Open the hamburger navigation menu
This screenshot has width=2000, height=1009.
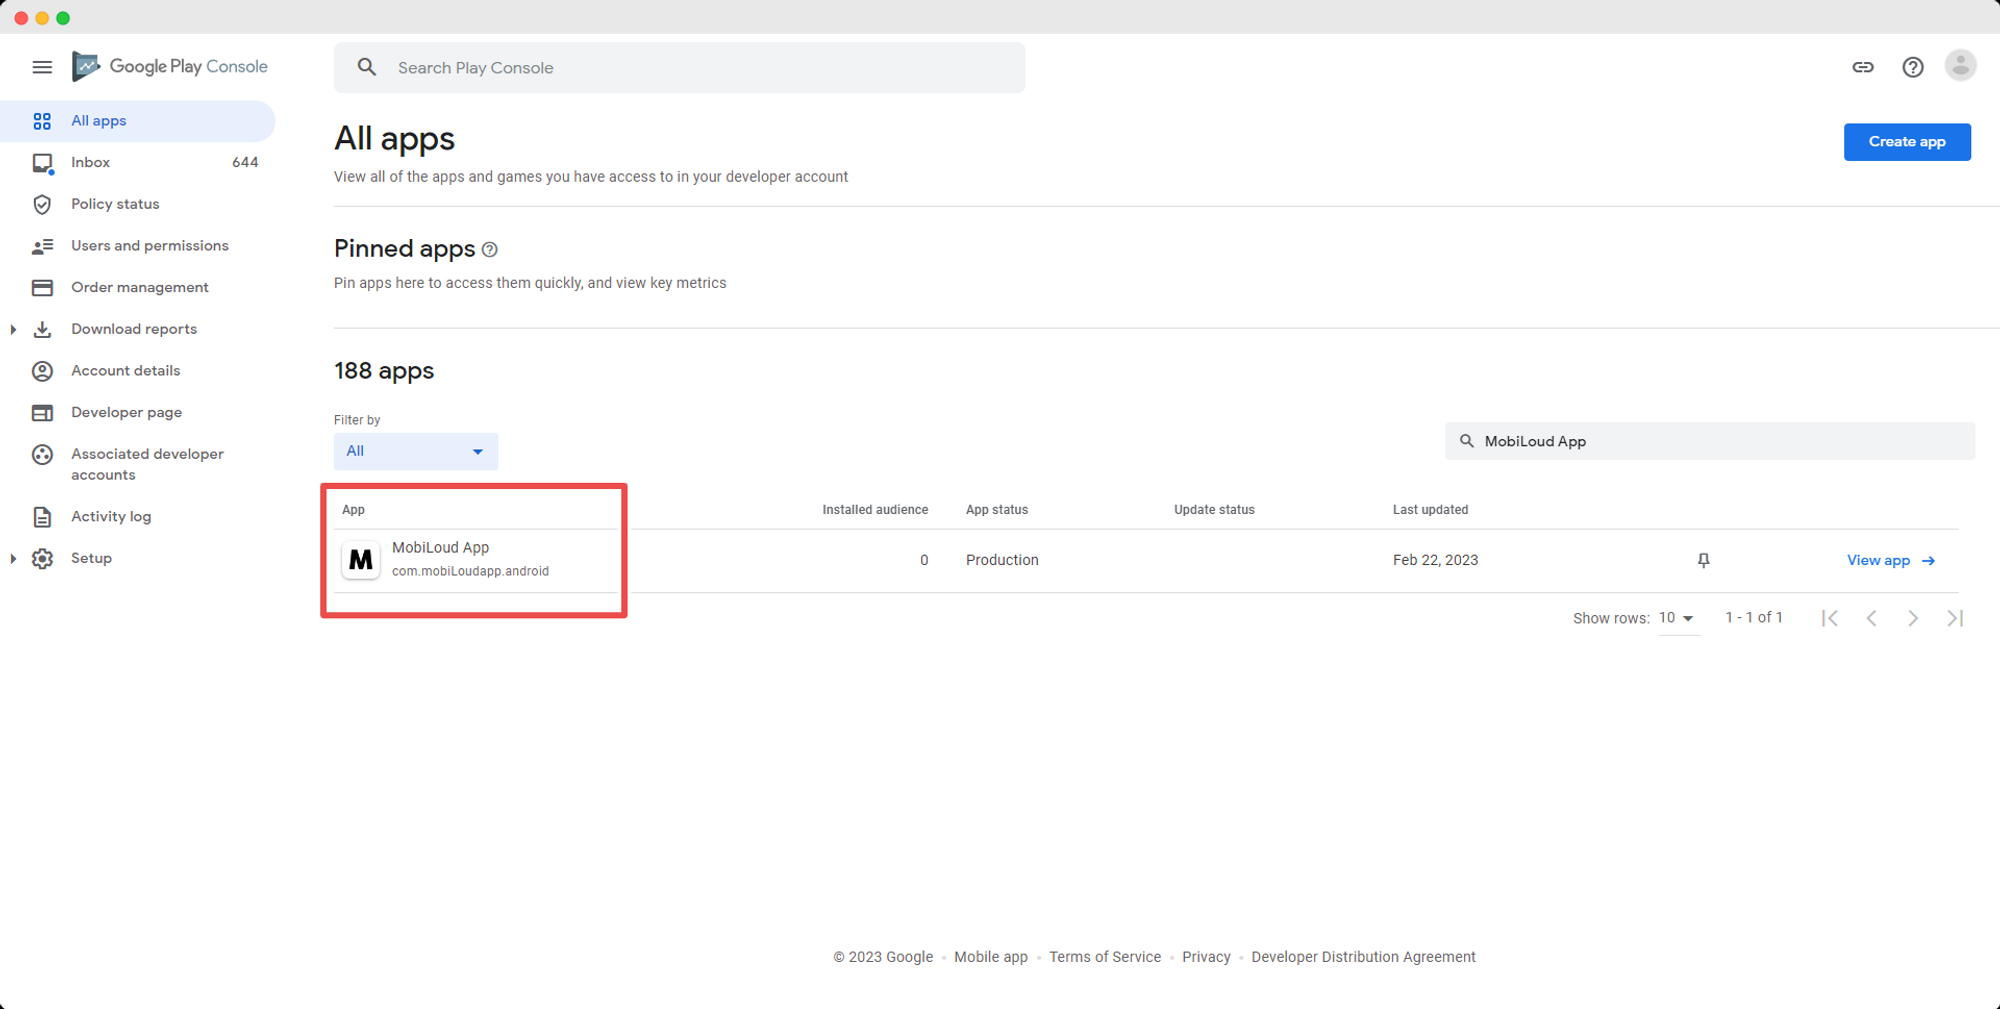pos(42,67)
